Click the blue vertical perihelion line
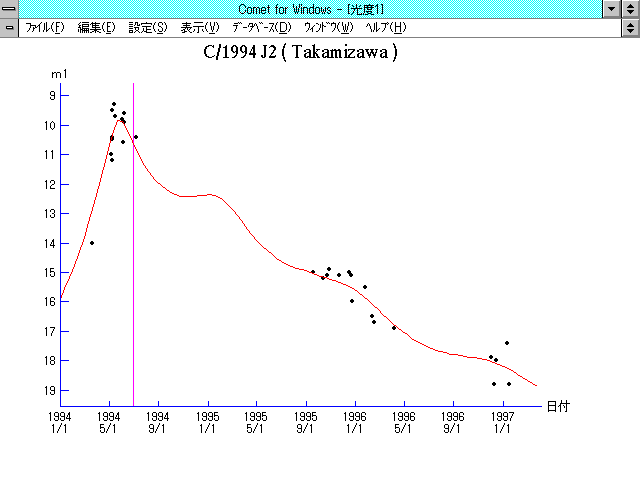 pyautogui.click(x=133, y=250)
